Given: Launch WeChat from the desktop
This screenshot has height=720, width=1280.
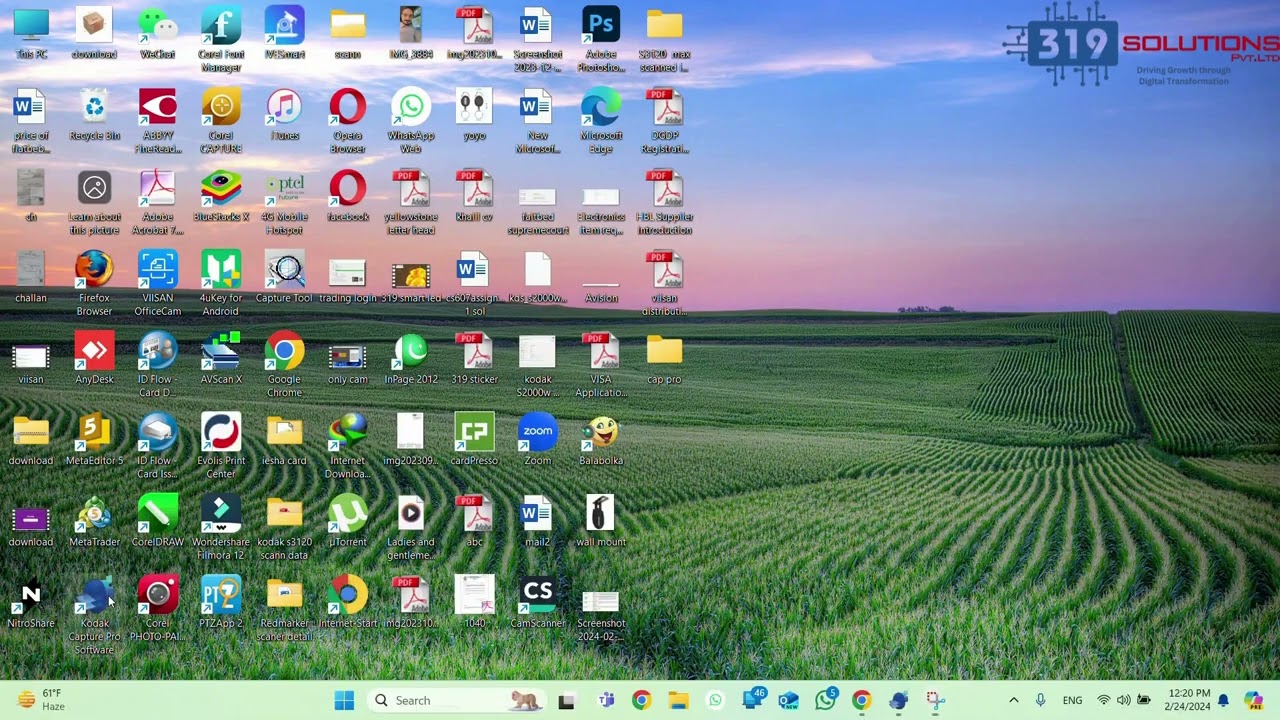Looking at the screenshot, I should [x=157, y=33].
